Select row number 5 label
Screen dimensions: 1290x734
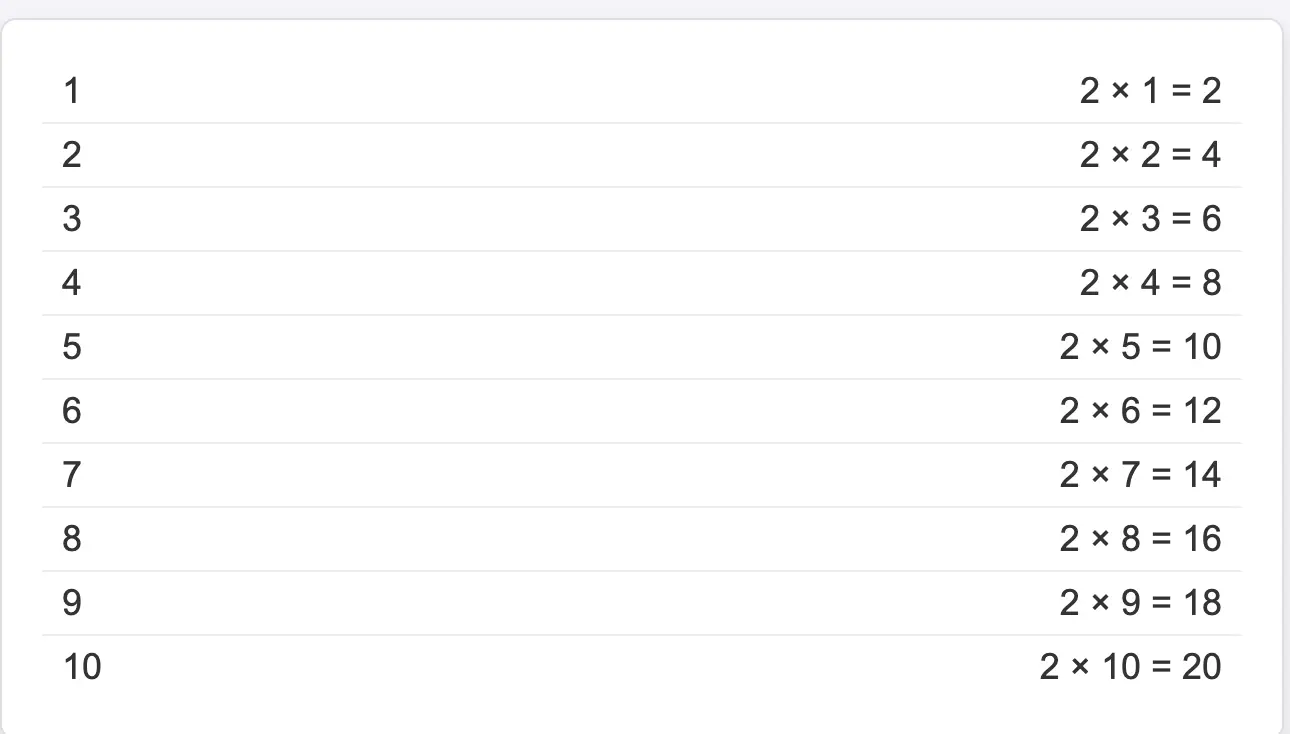point(71,347)
